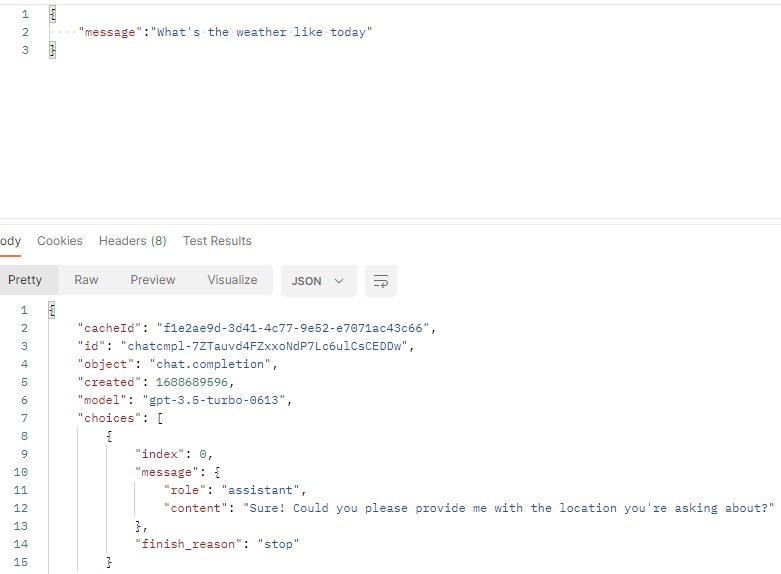Select the response Body tab
The width and height of the screenshot is (781, 574).
(x=10, y=241)
